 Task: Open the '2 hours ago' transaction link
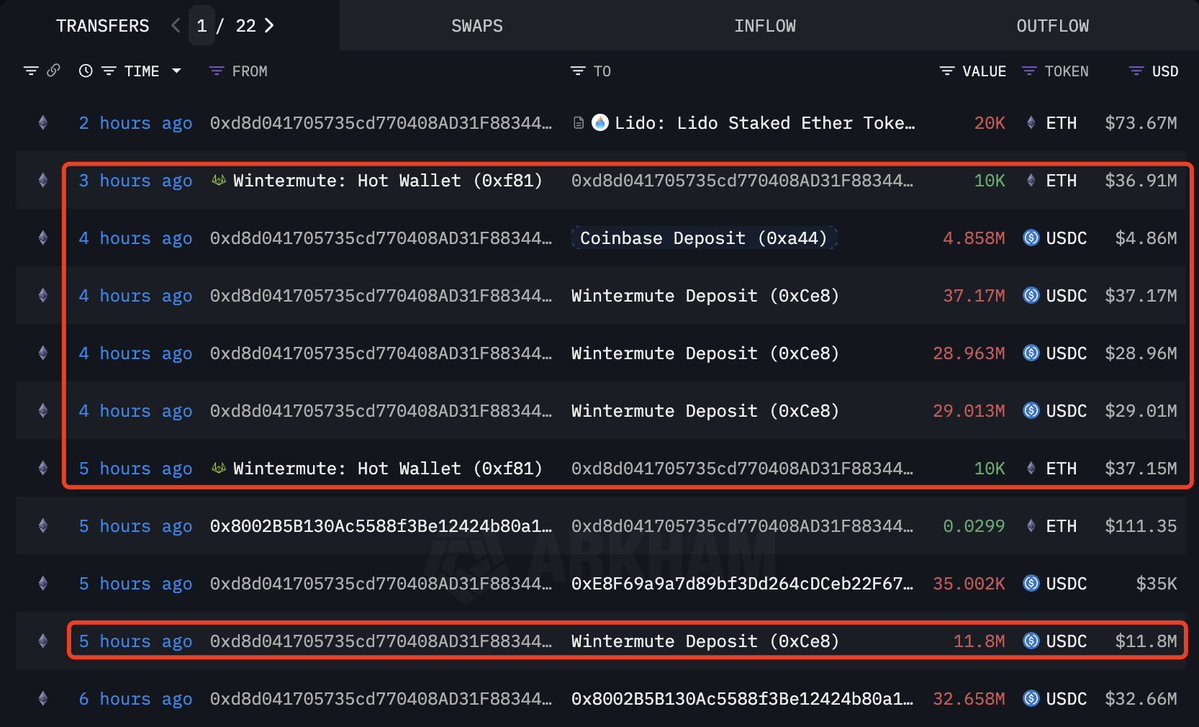[x=135, y=123]
